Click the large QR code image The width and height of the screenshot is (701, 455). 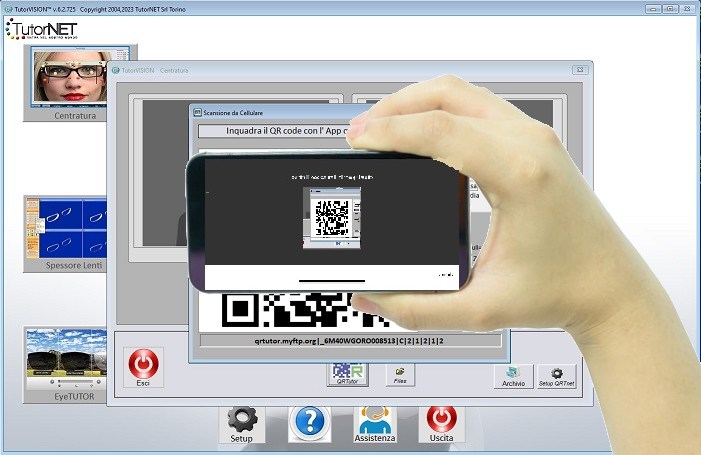pos(306,310)
